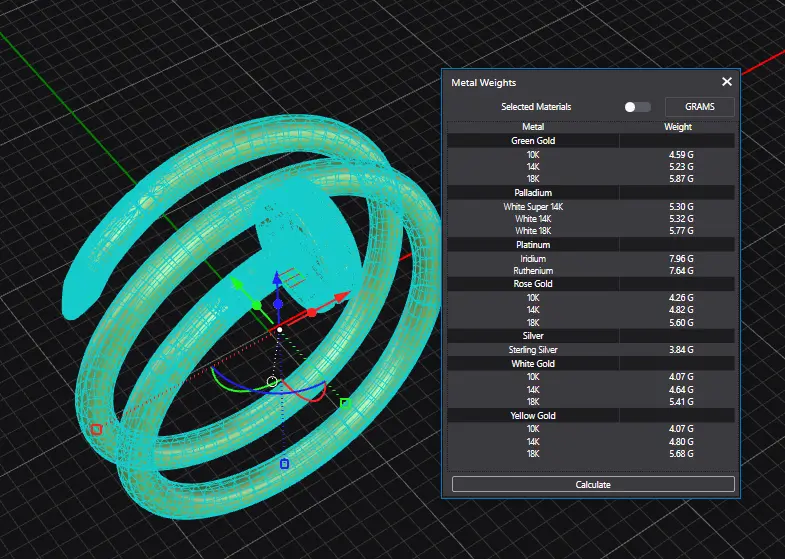Select the Palladium category row

click(591, 193)
